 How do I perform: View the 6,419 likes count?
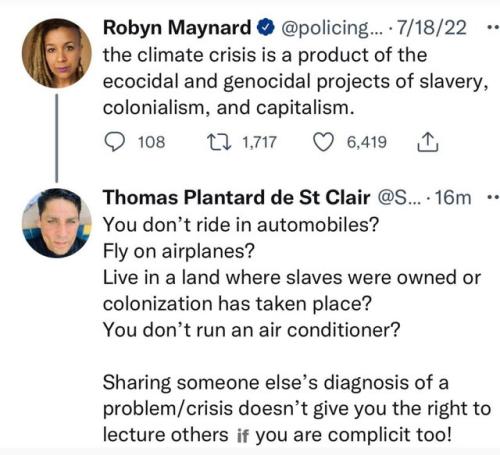[367, 142]
